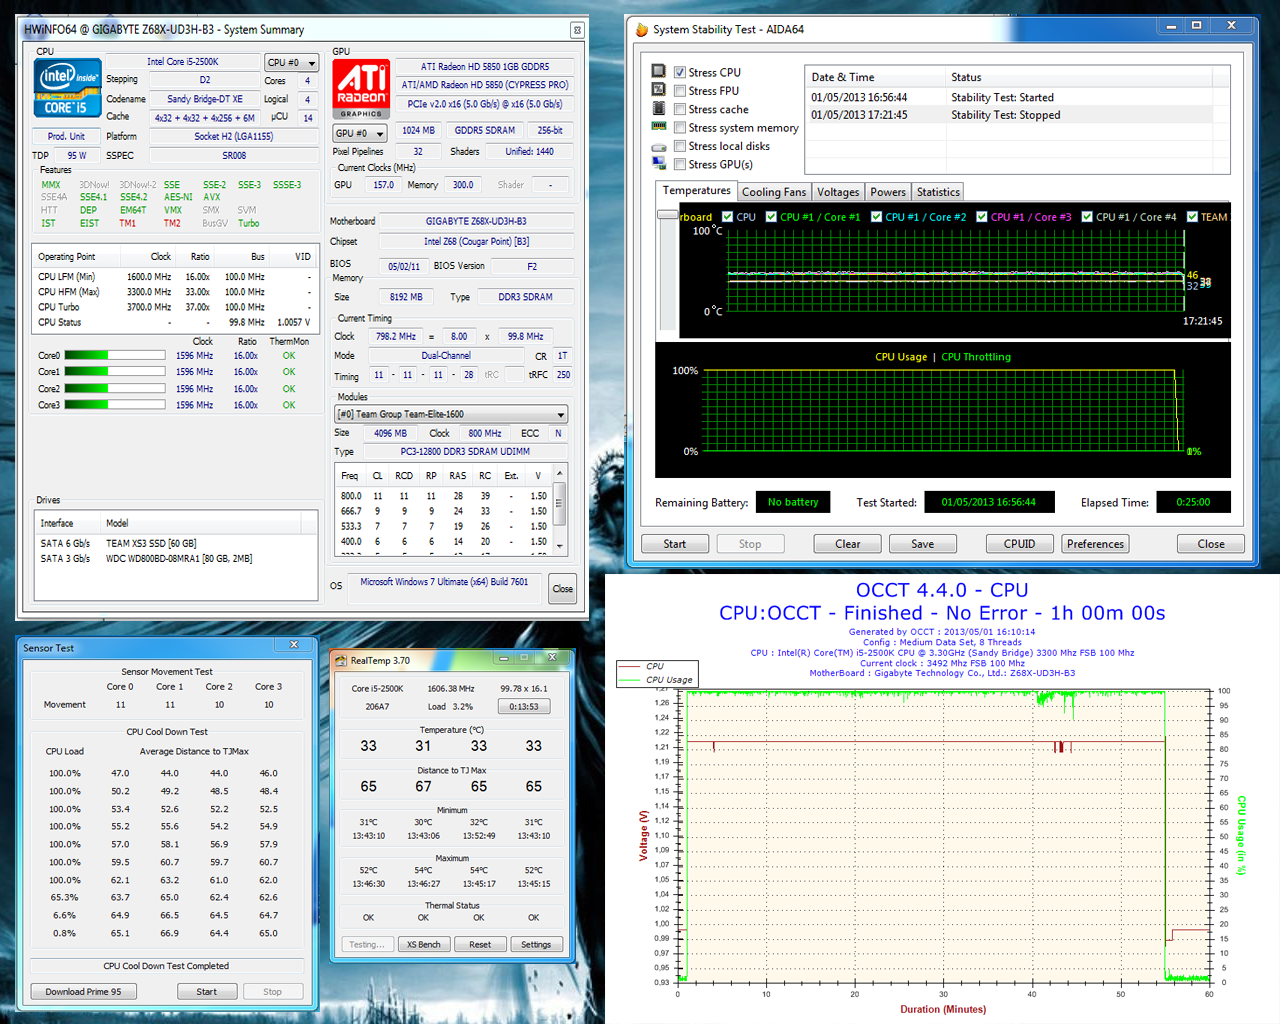Click the monitor icon beside Stress GPU(s)
The image size is (1280, 1024).
pos(658,163)
